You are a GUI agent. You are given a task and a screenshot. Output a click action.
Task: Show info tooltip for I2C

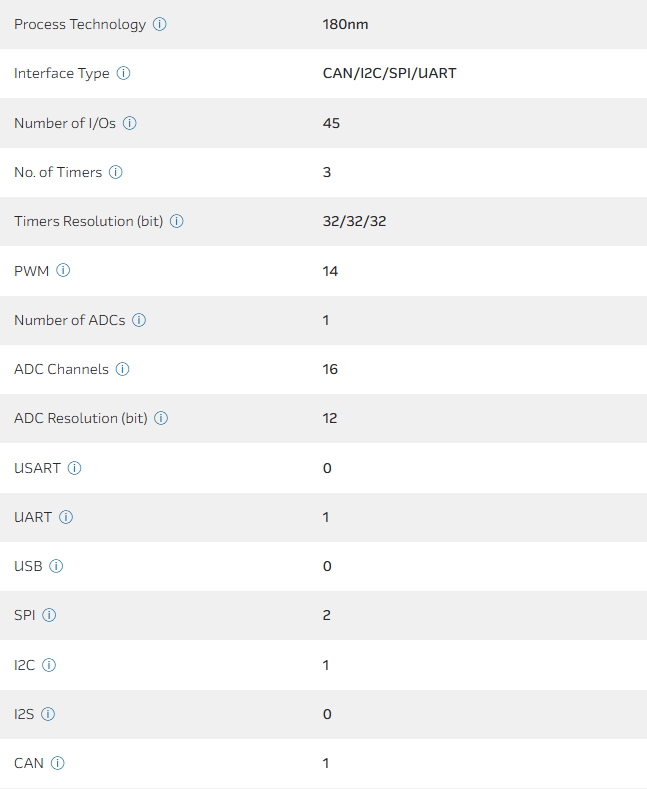click(50, 665)
